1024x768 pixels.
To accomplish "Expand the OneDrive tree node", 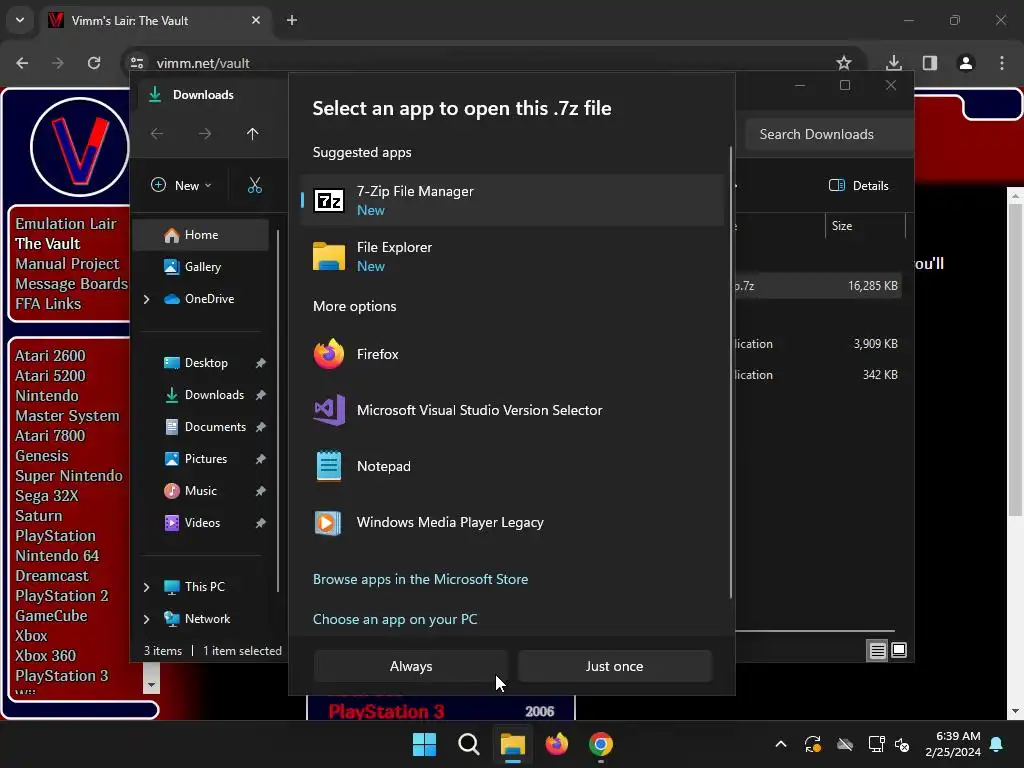I will pos(146,299).
